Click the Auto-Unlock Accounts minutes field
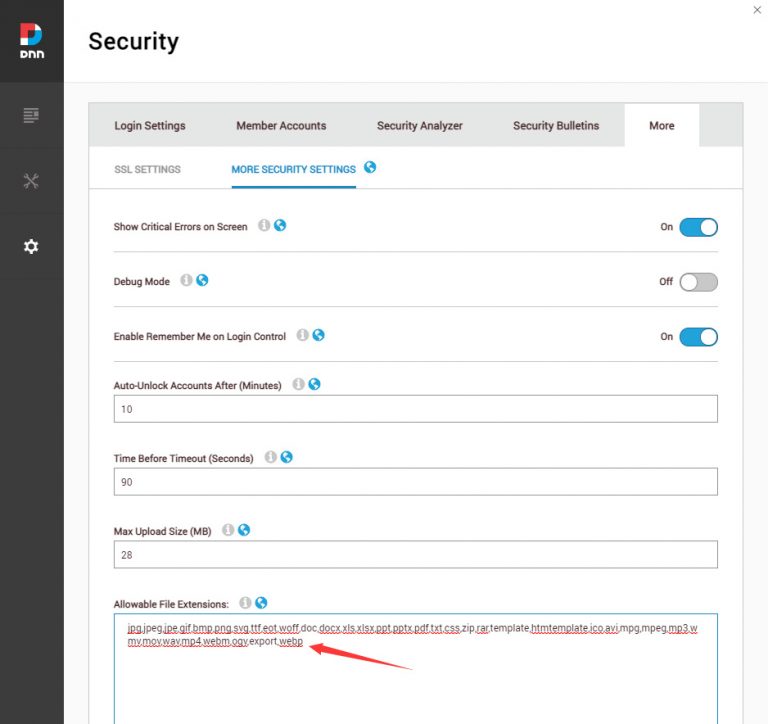Image resolution: width=768 pixels, height=724 pixels. tap(416, 409)
